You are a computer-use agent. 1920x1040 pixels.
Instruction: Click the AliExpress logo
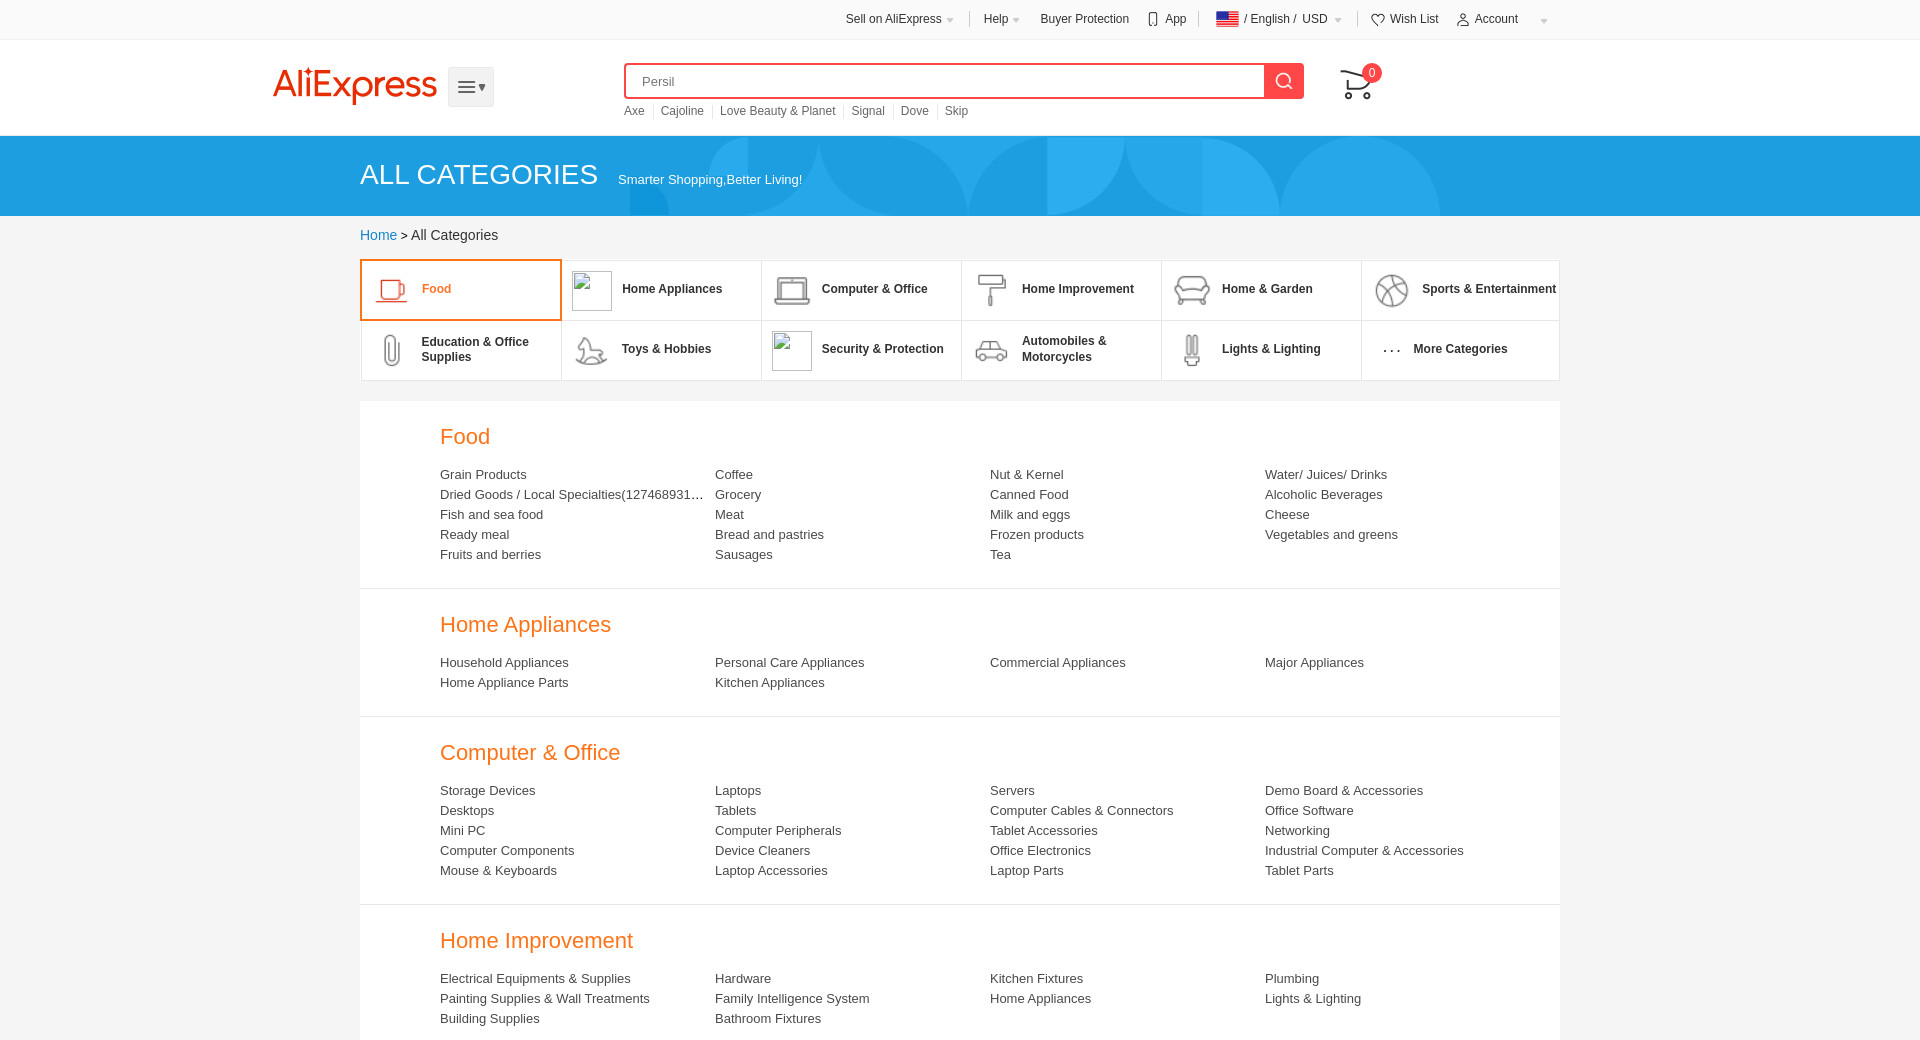[355, 86]
